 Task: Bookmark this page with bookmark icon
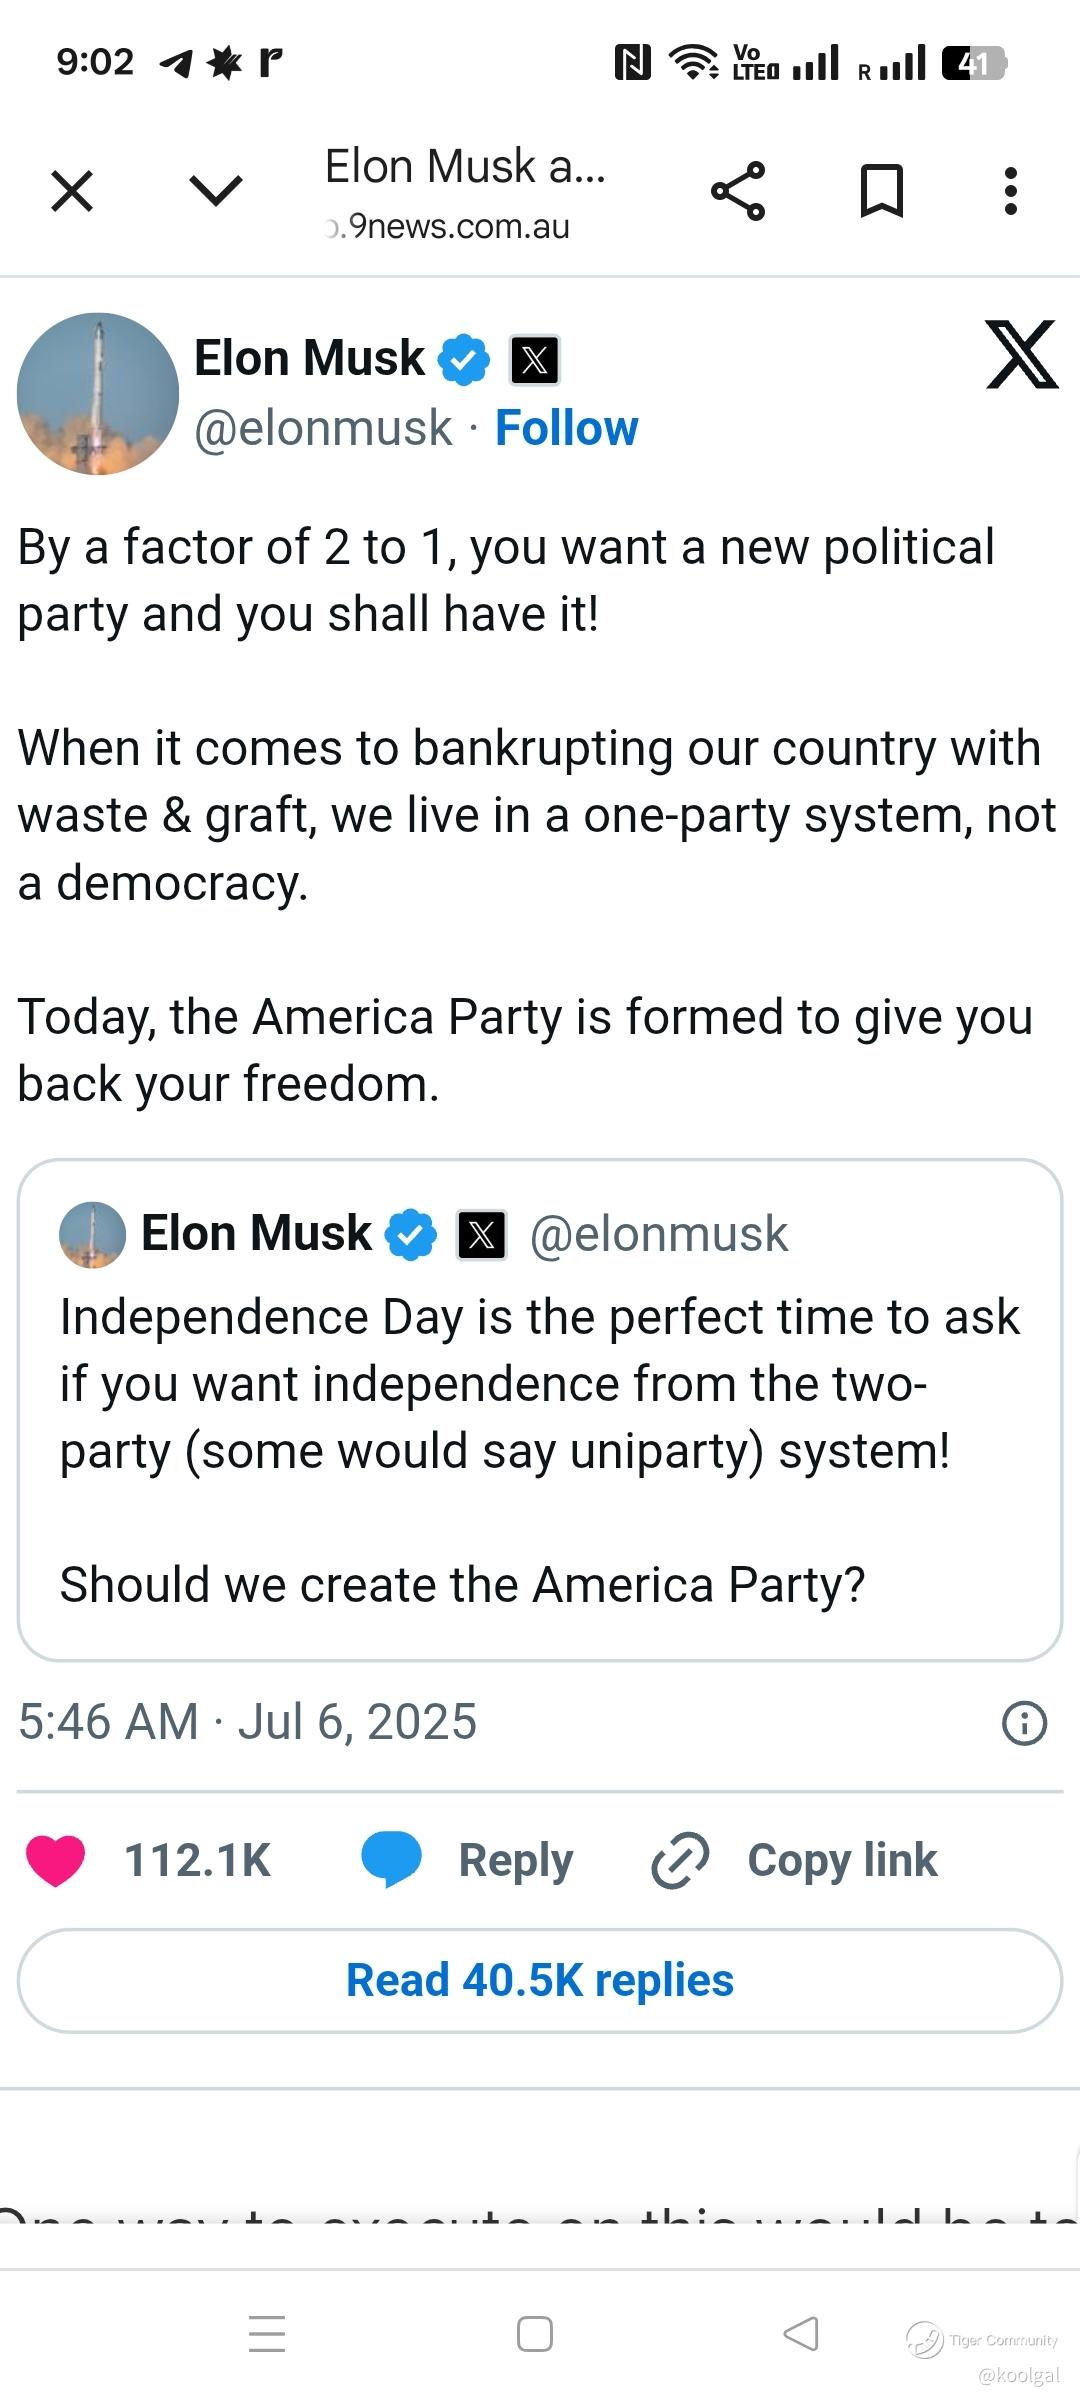pyautogui.click(x=882, y=191)
